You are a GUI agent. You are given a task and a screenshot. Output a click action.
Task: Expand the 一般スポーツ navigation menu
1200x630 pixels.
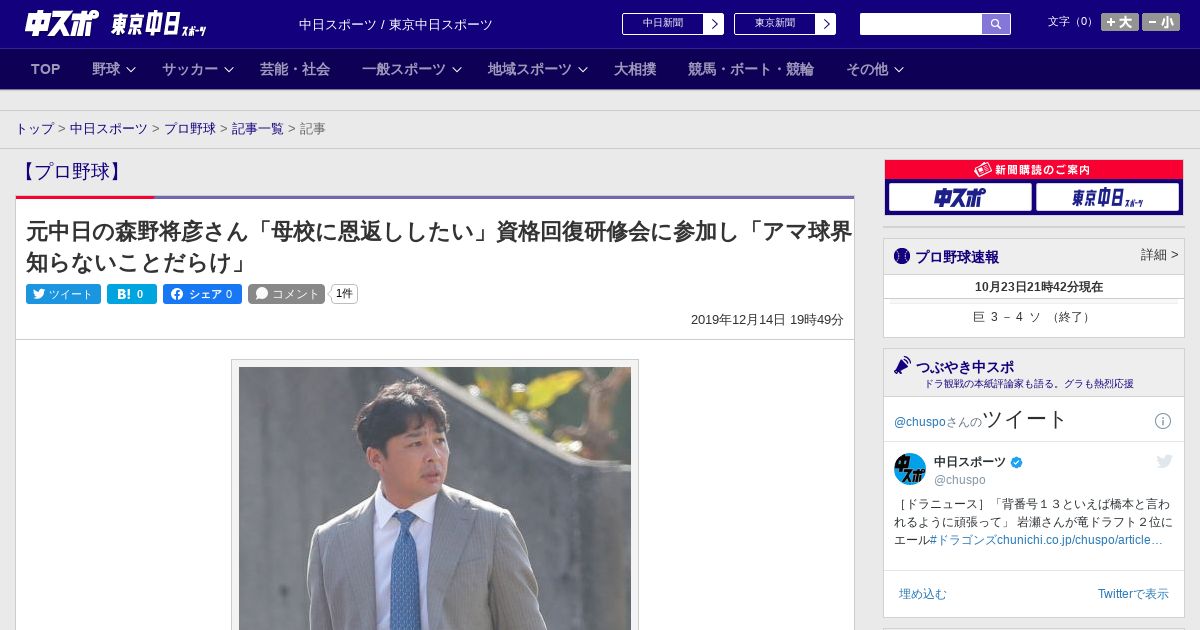pos(411,69)
